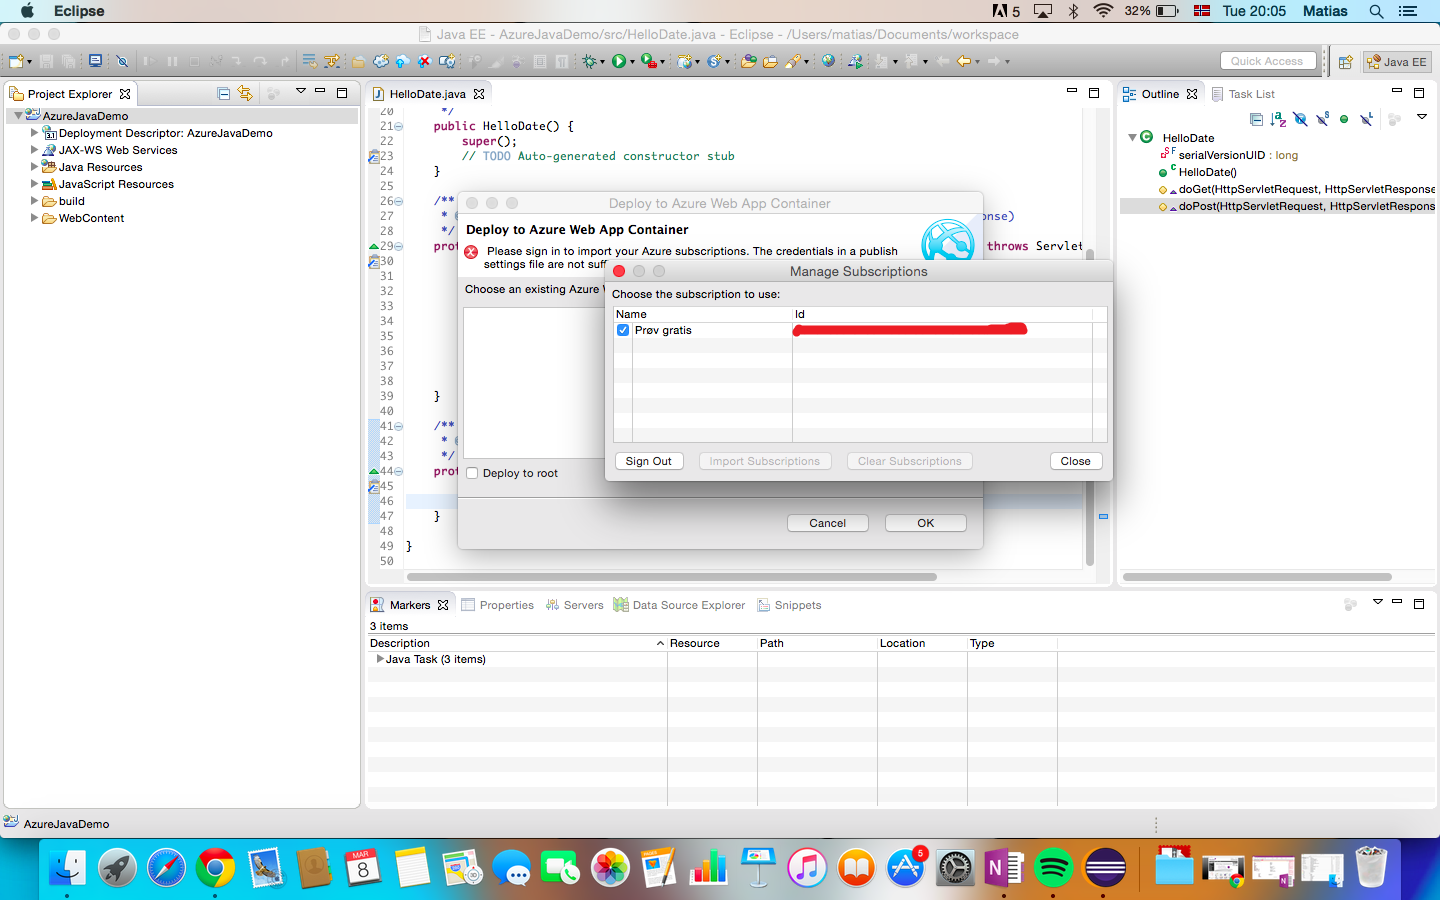Viewport: 1440px width, 900px height.
Task: Check the Deploy to root checkbox
Action: (x=472, y=473)
